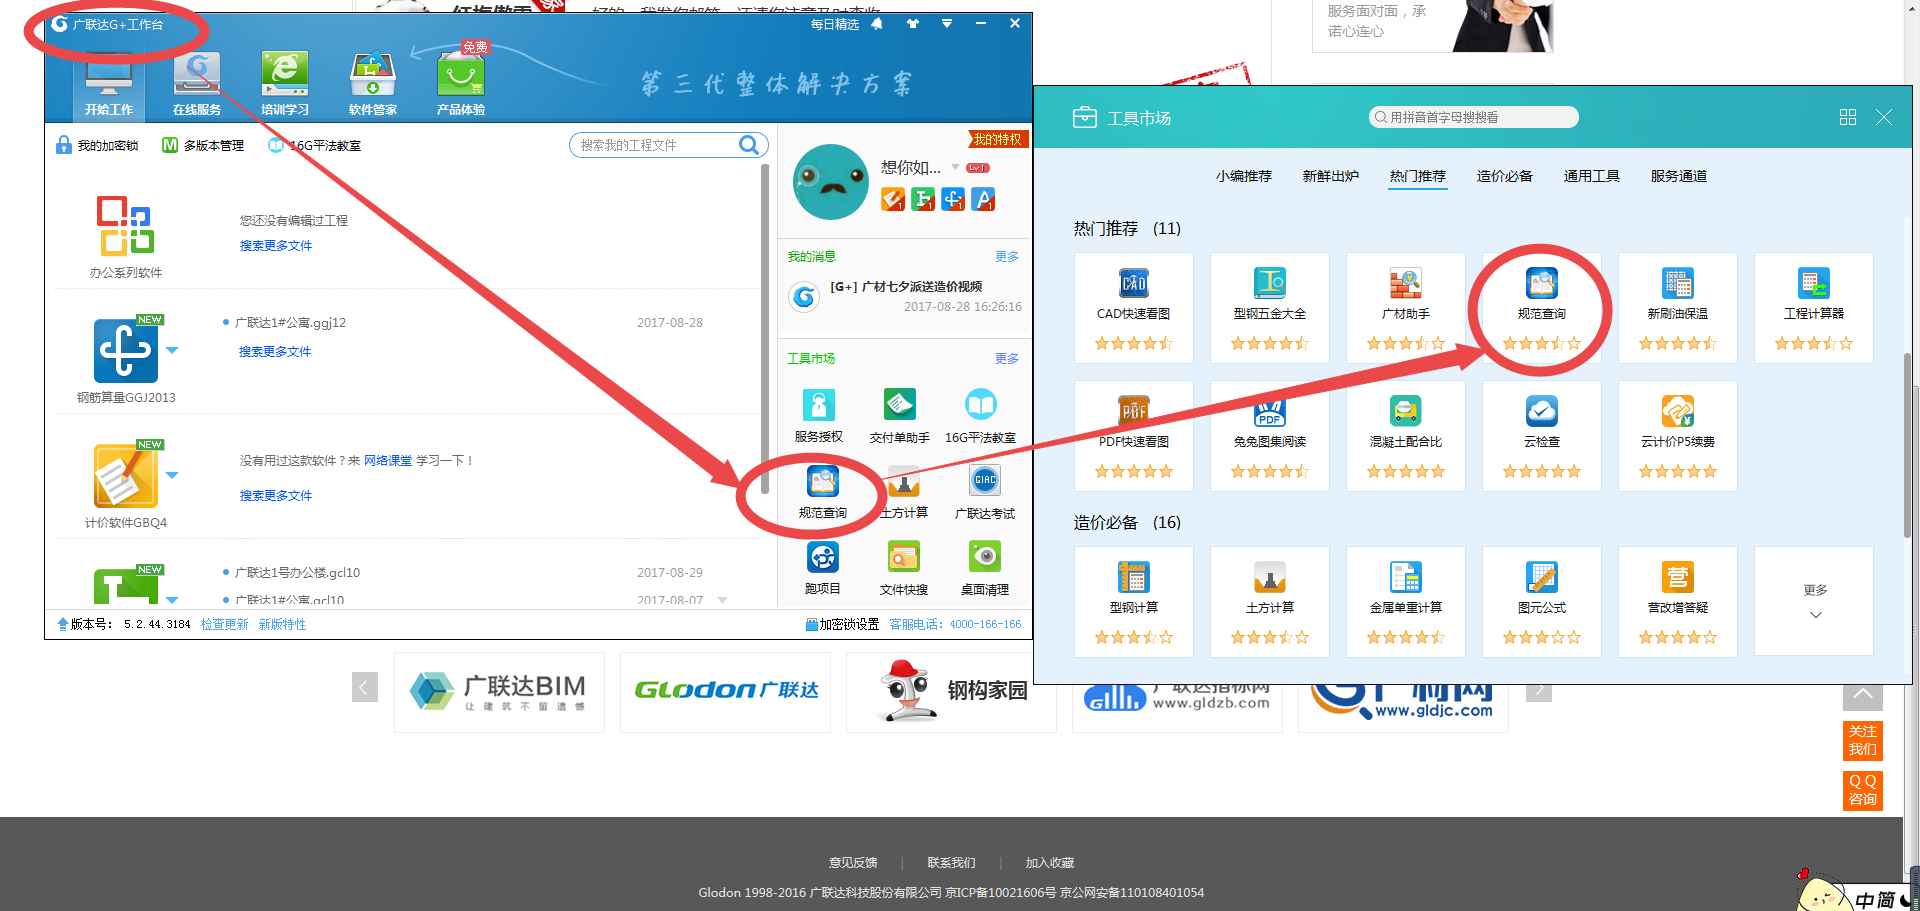This screenshot has width=1920, height=911.
Task: Switch to 通用工具 tab
Action: pos(1592,176)
